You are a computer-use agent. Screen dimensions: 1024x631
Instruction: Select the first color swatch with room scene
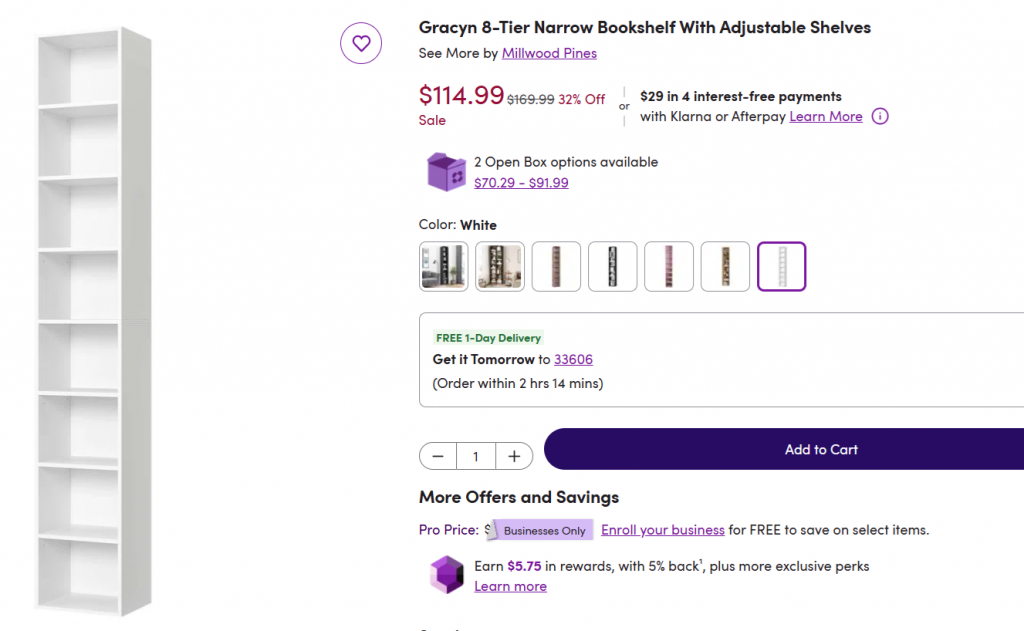pos(443,267)
